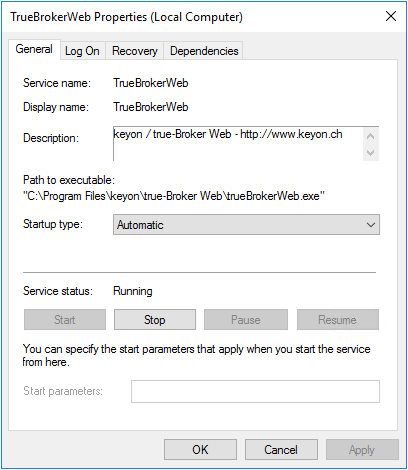
Task: Click the Resume button
Action: click(x=337, y=320)
